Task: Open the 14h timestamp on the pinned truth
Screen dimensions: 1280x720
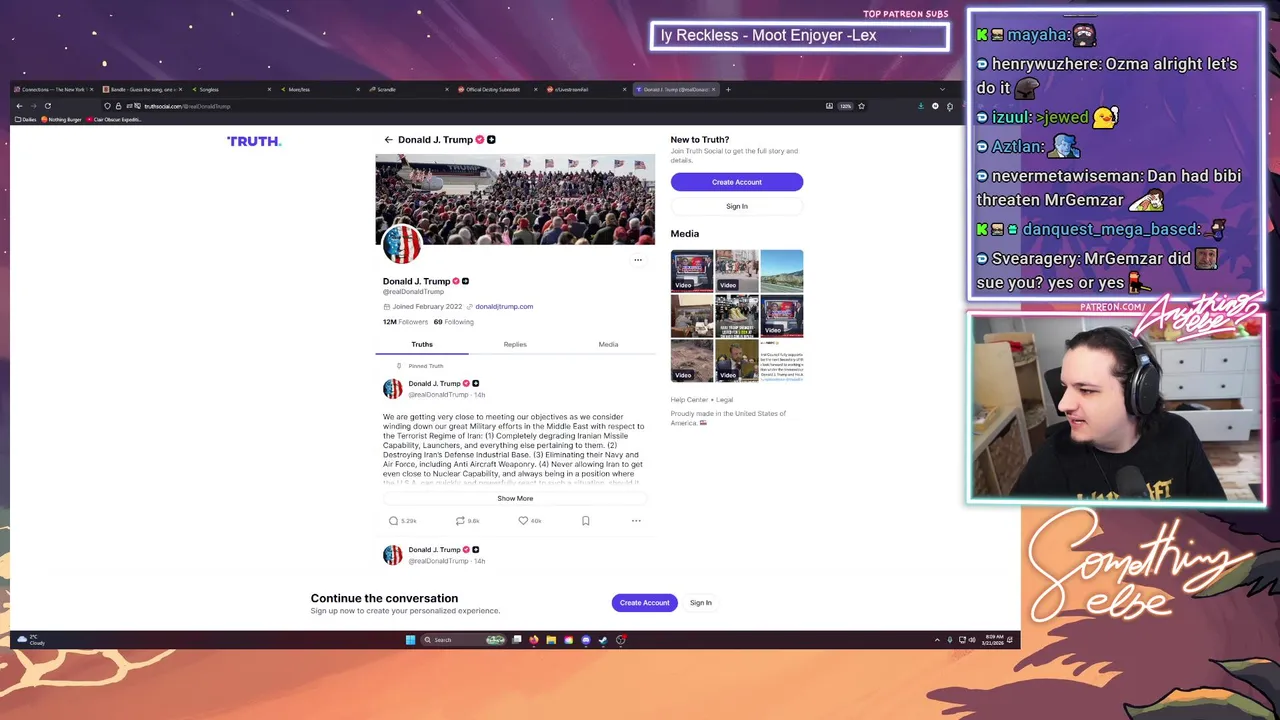Action: [480, 395]
